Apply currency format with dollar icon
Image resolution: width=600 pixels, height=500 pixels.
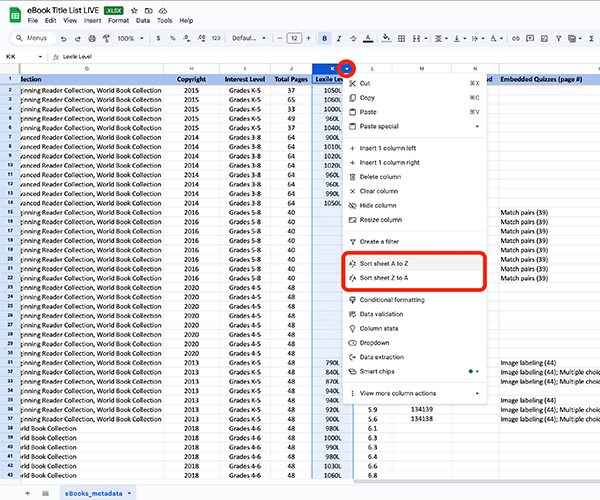click(x=158, y=38)
